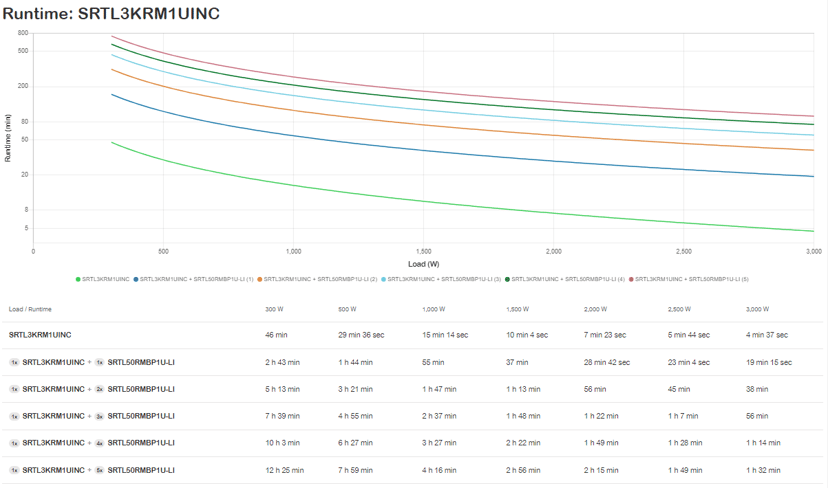Click the Runtime: SRTL3KRM1UINC page heading
828x488 pixels.
tap(111, 13)
